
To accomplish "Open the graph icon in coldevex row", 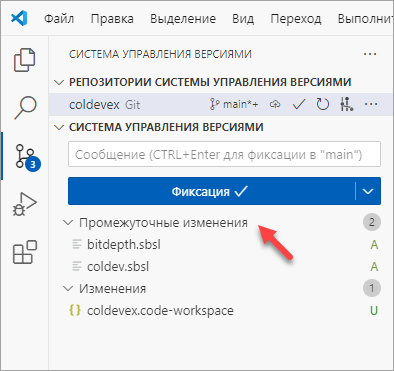I will tap(347, 105).
